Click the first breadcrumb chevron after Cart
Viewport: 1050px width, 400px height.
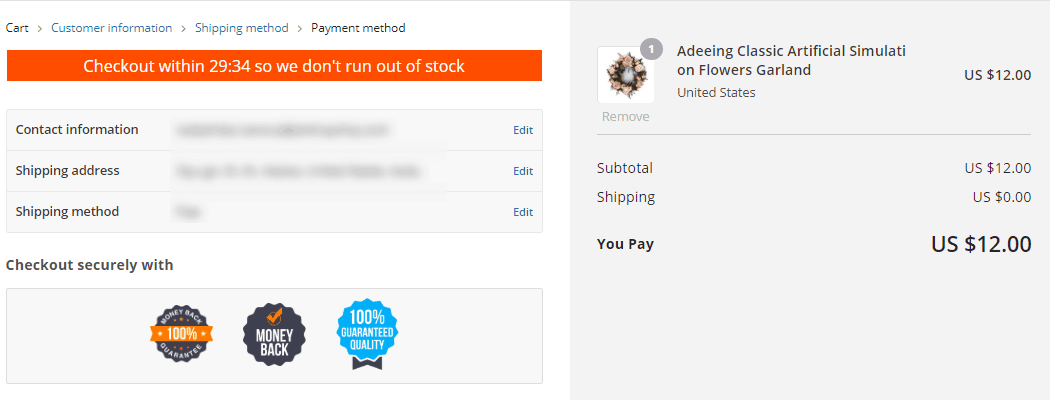(40, 28)
